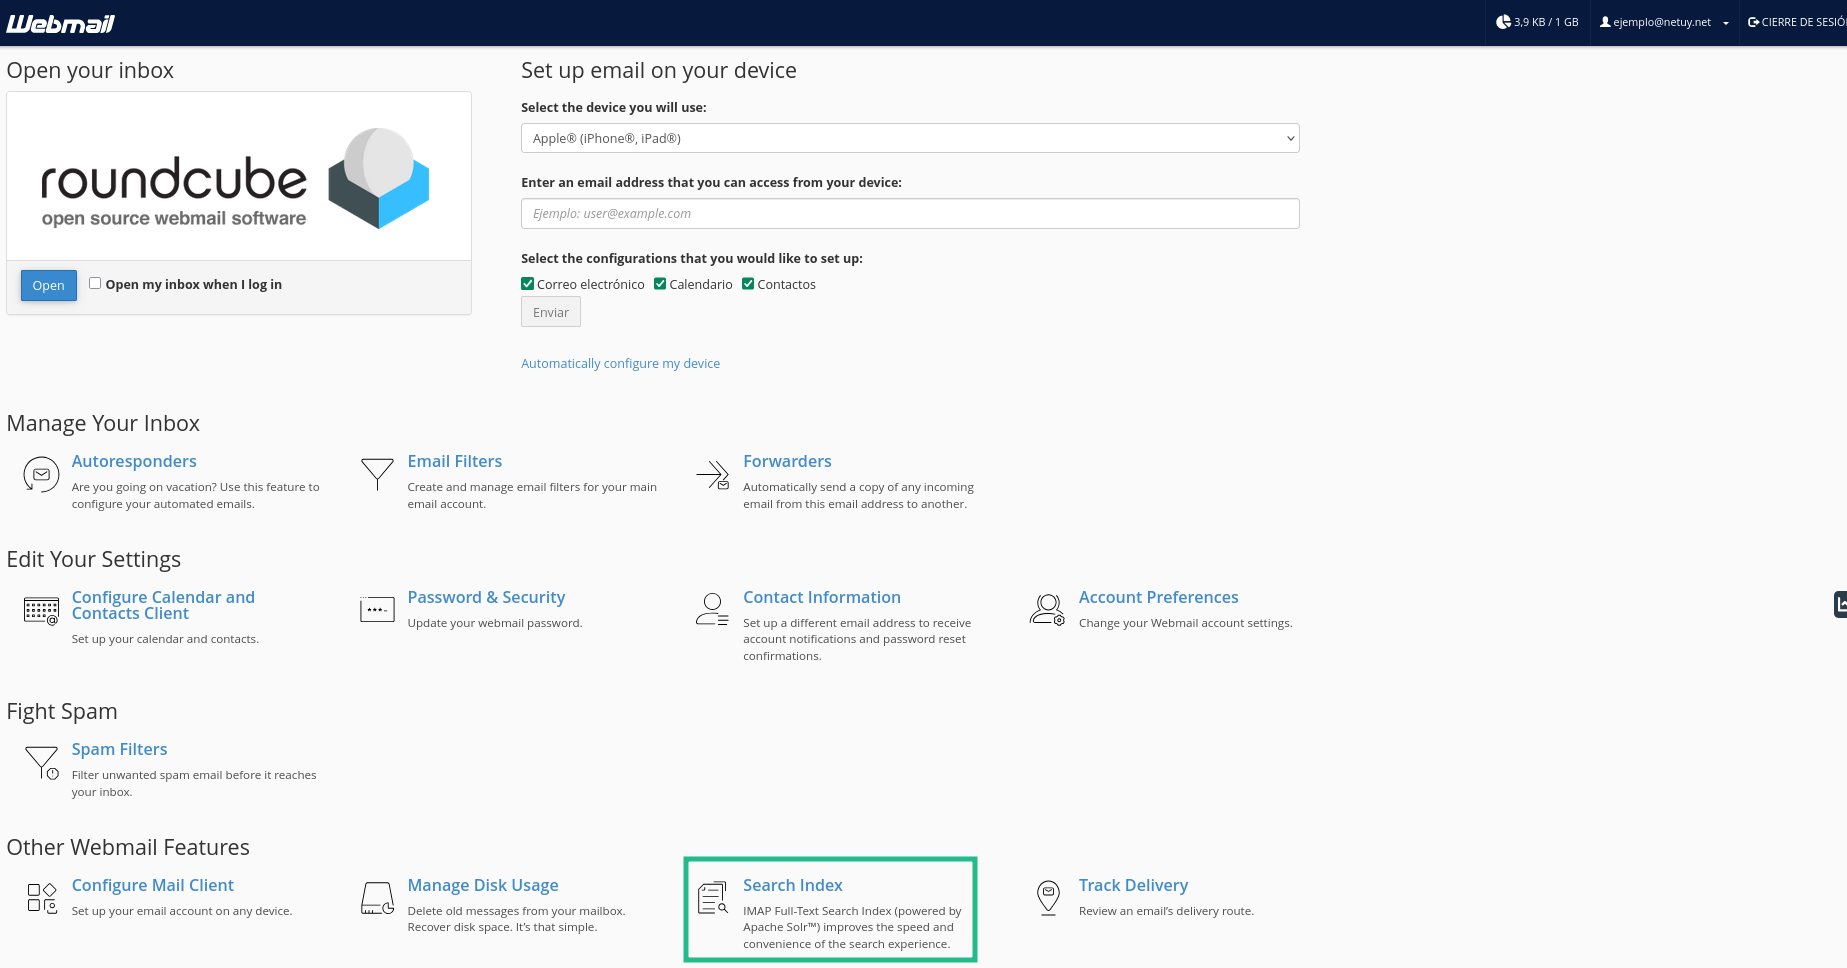Viewport: 1847px width, 968px height.
Task: Click Cierre de Sesión to log out
Action: pos(1796,22)
